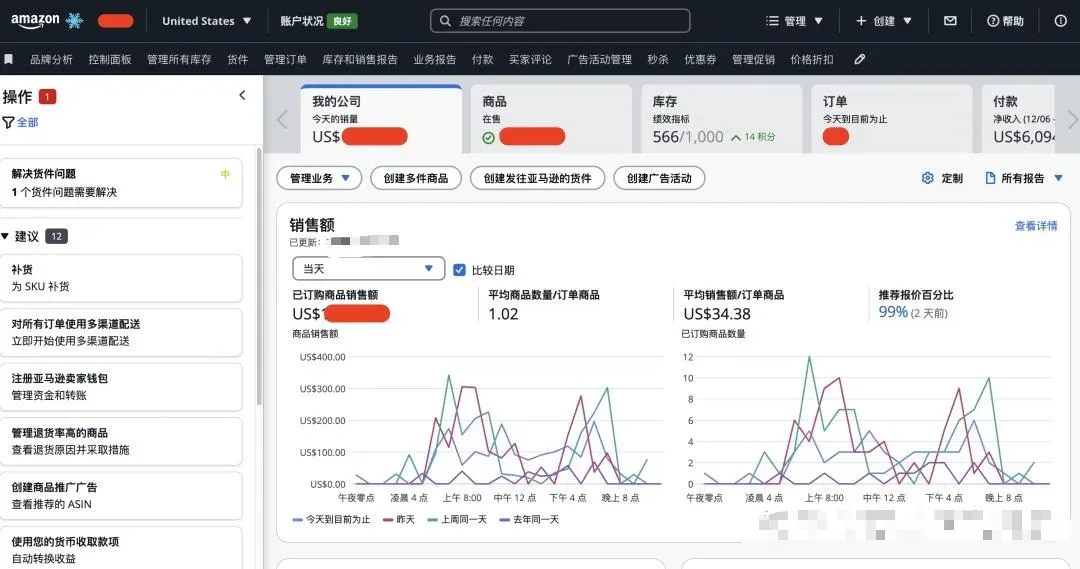
Task: Click the 账户状况 良好 status
Action: coord(318,21)
